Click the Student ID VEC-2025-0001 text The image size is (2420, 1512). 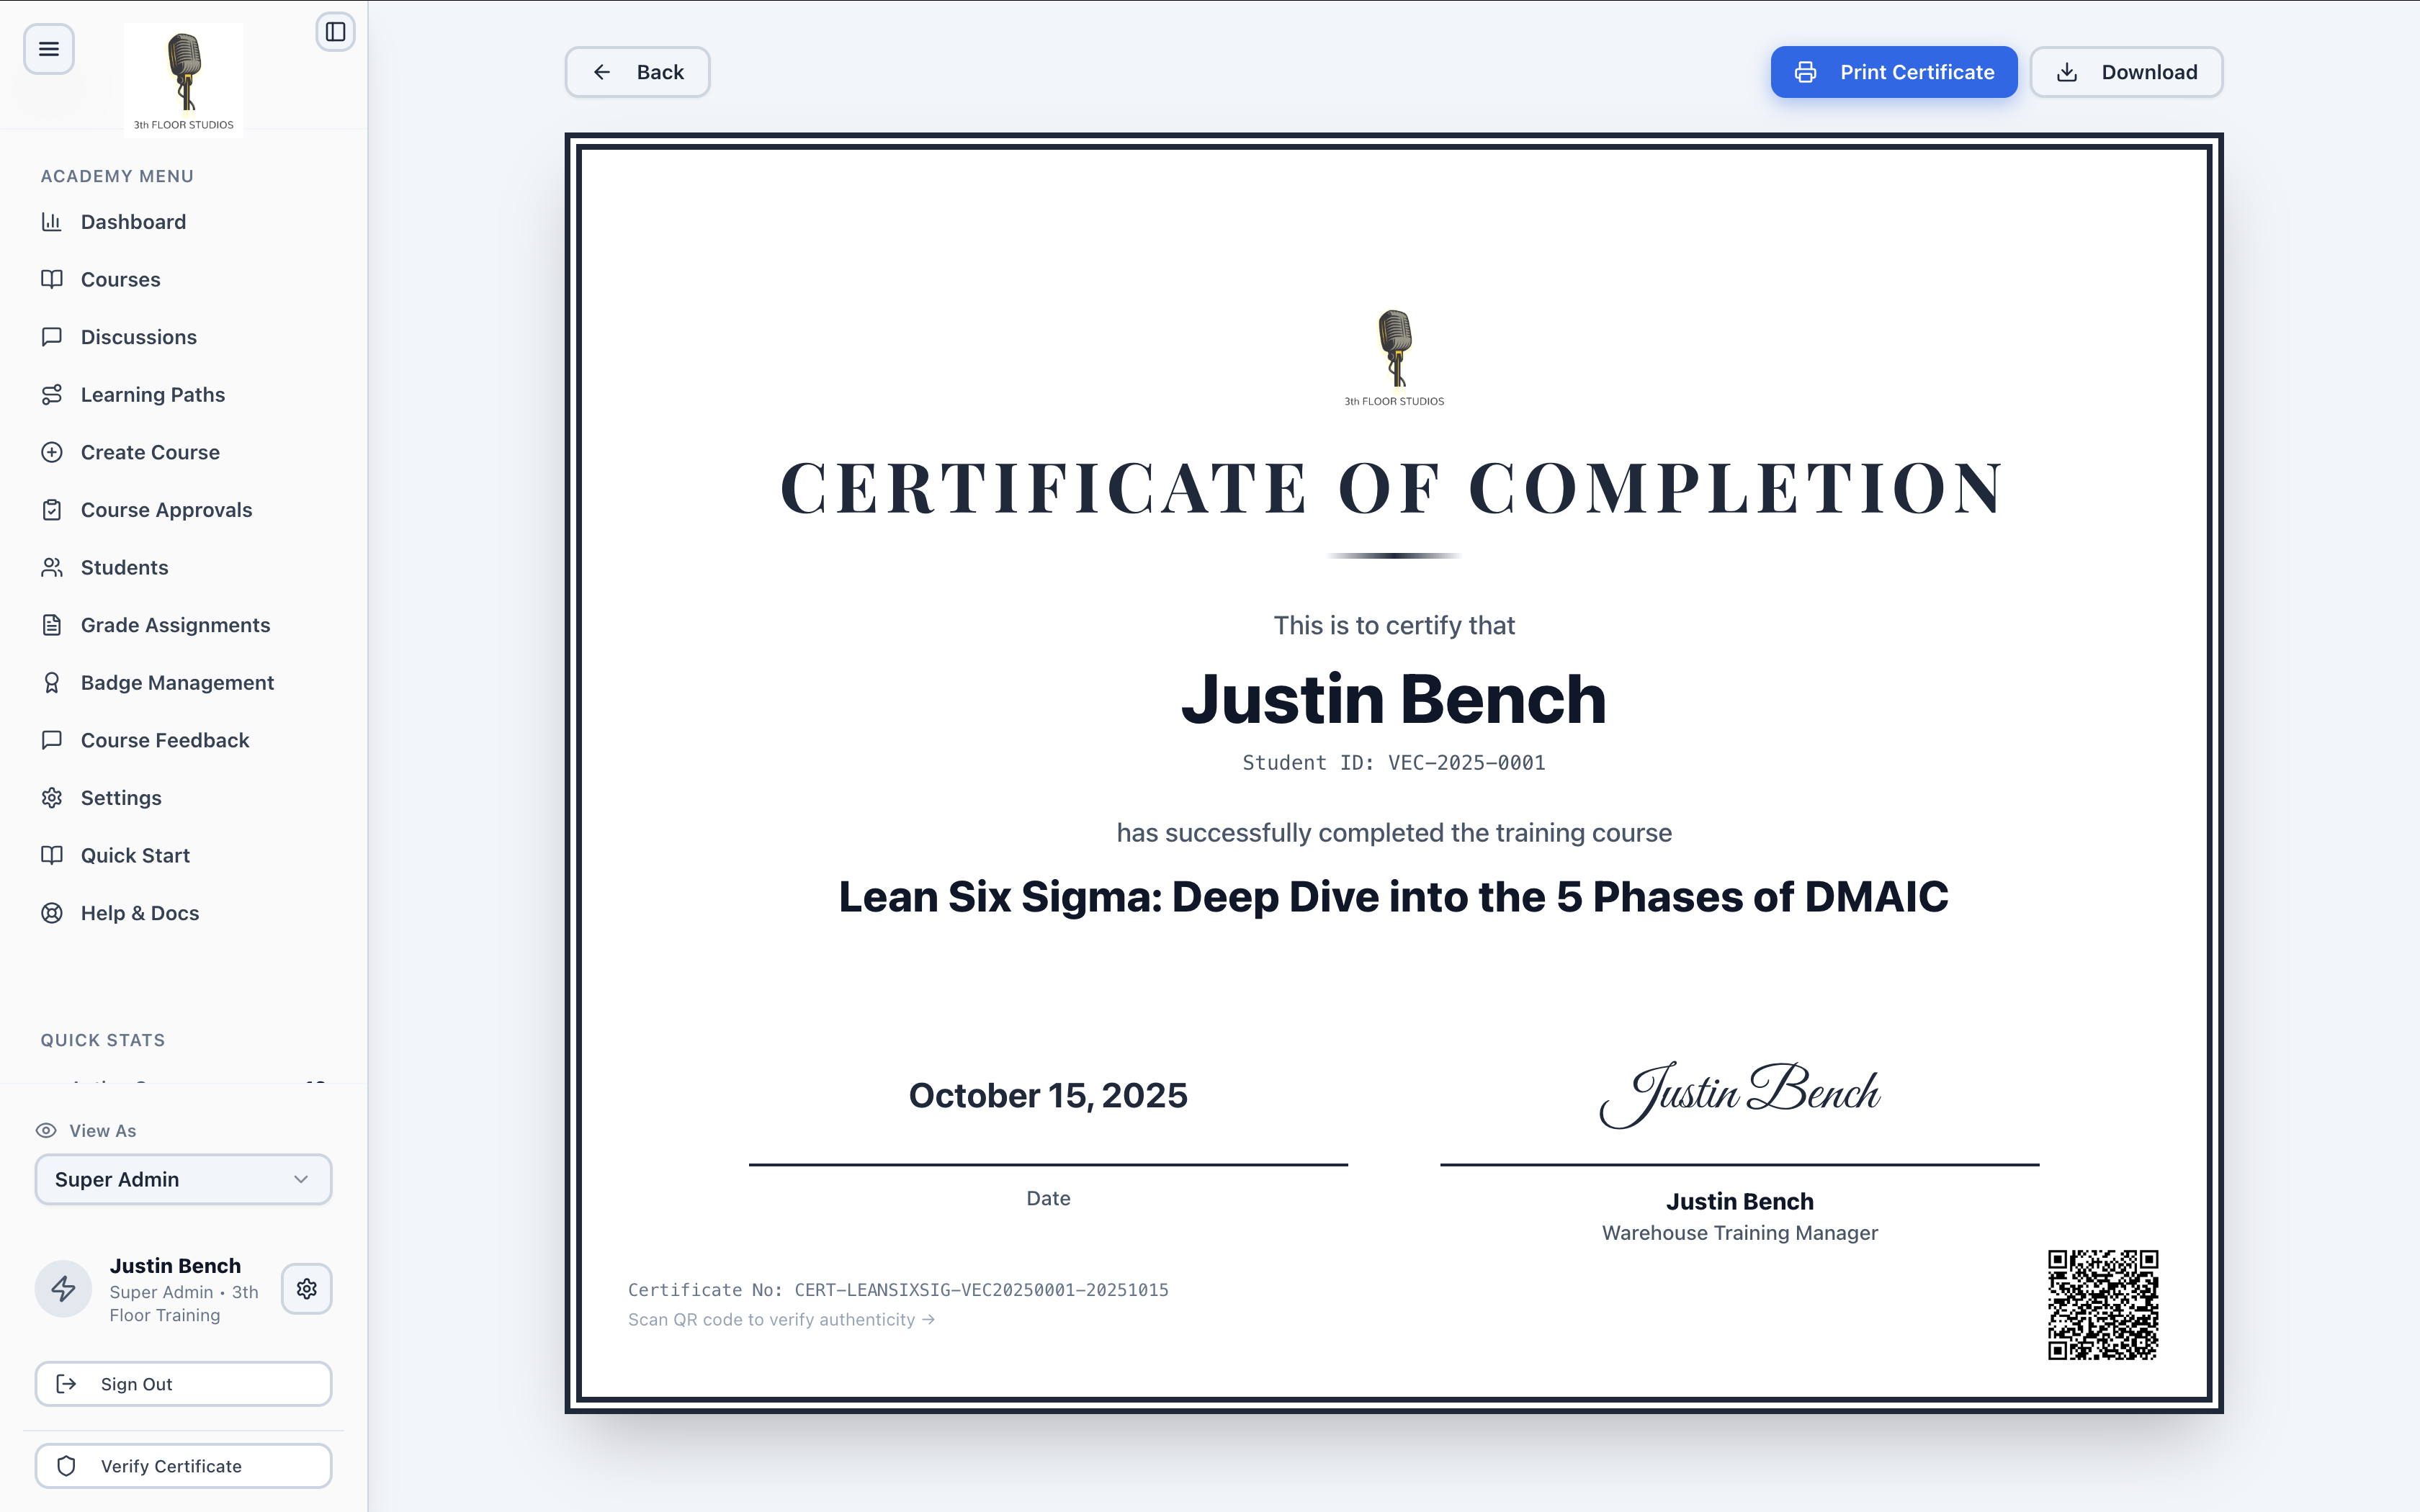point(1394,763)
